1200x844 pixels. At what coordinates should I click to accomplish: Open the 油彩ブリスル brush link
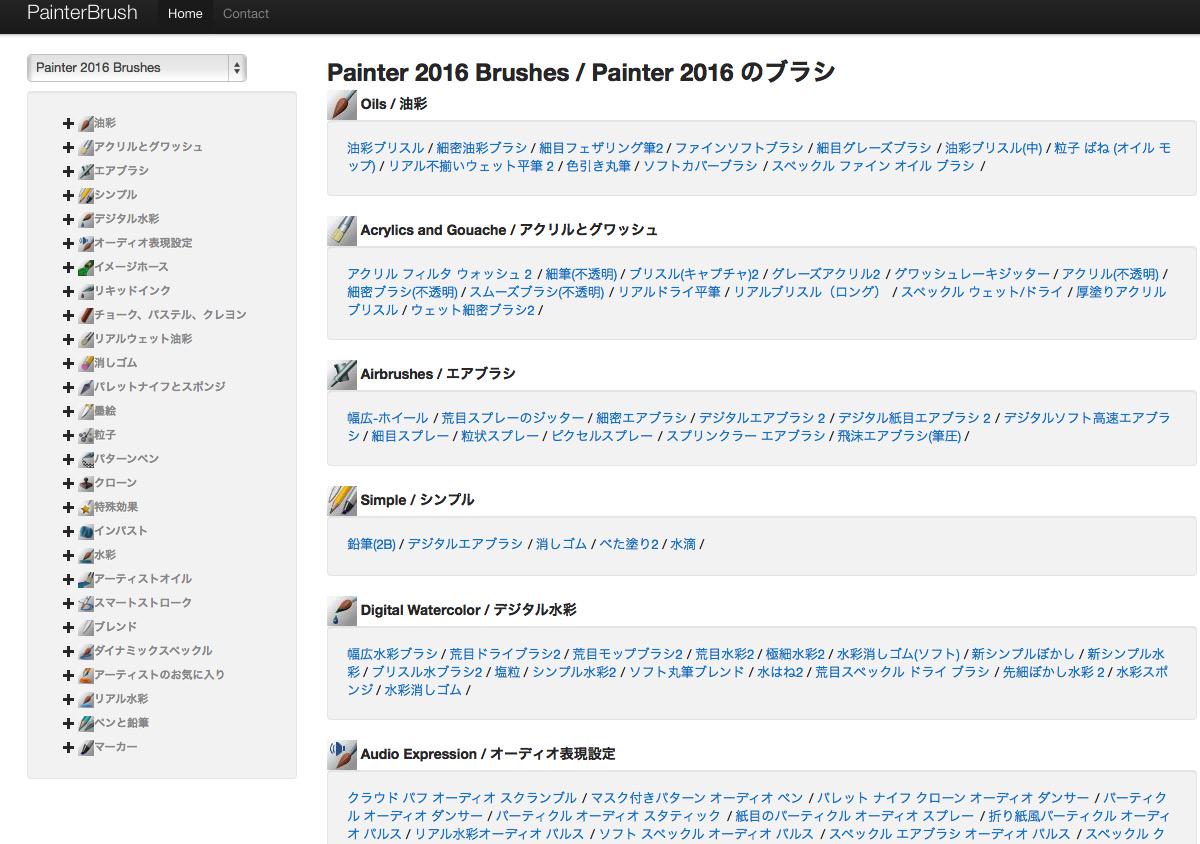[x=386, y=148]
